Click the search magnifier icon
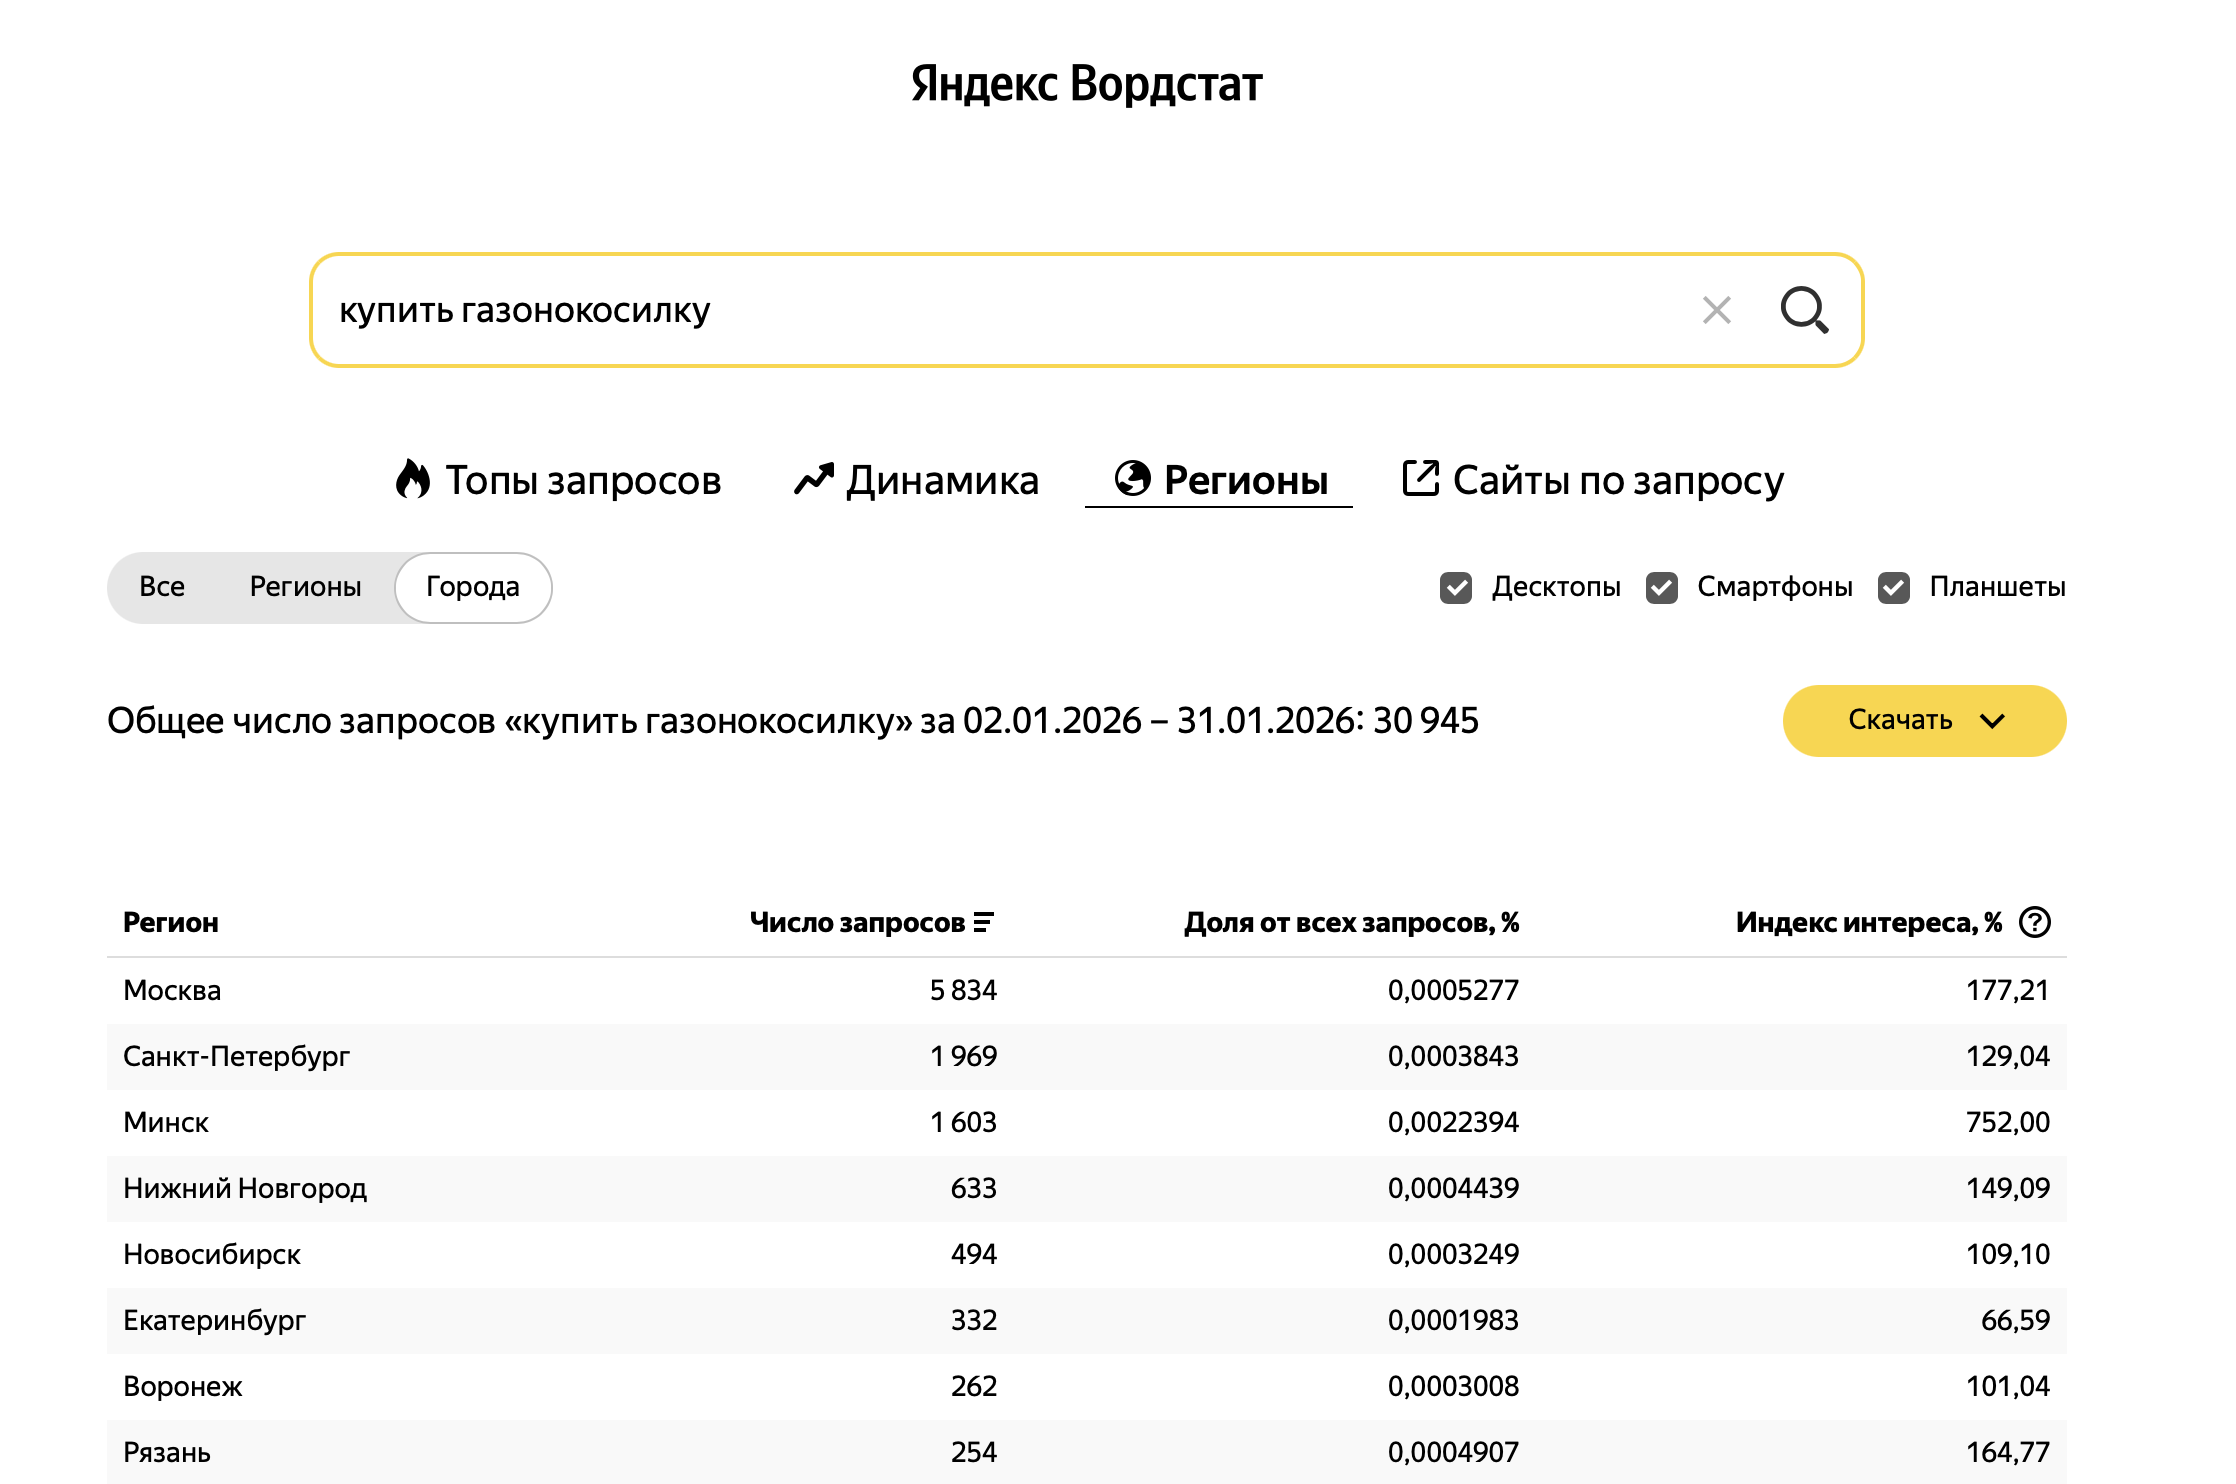The image size is (2236, 1484). [1804, 310]
